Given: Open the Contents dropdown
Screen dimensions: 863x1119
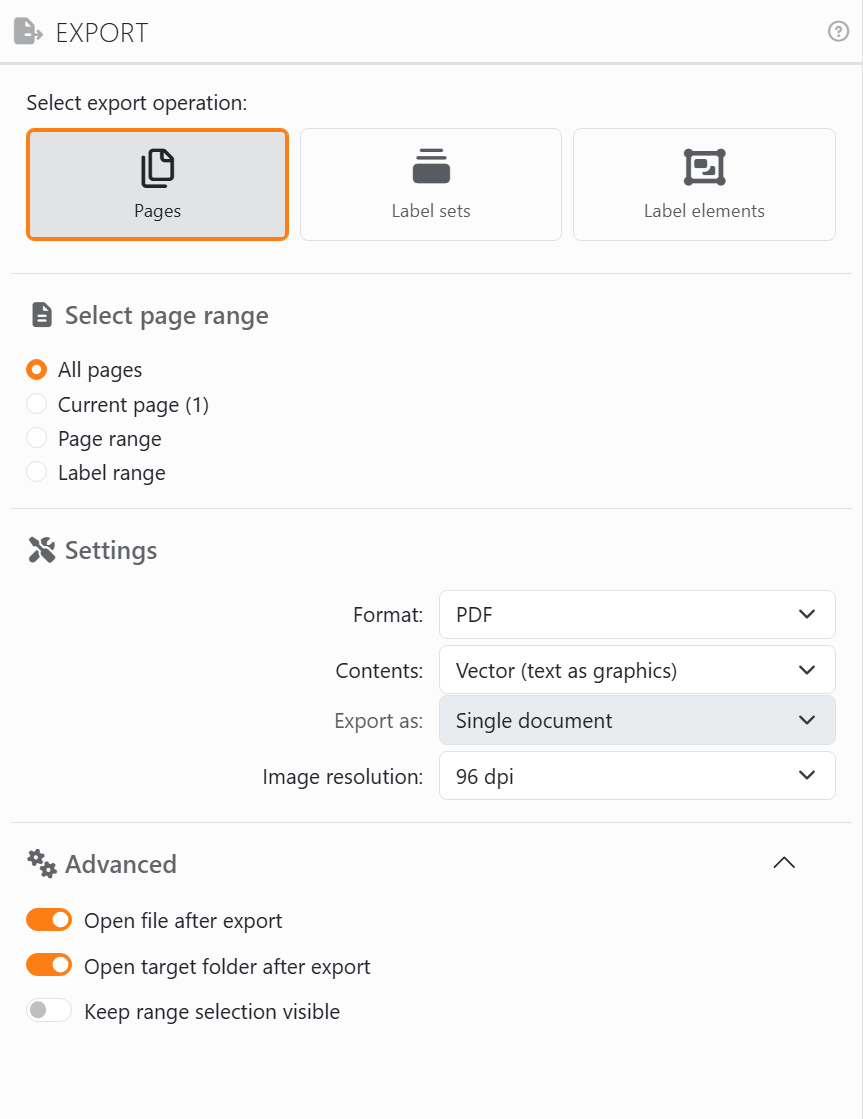Looking at the screenshot, I should click(637, 670).
